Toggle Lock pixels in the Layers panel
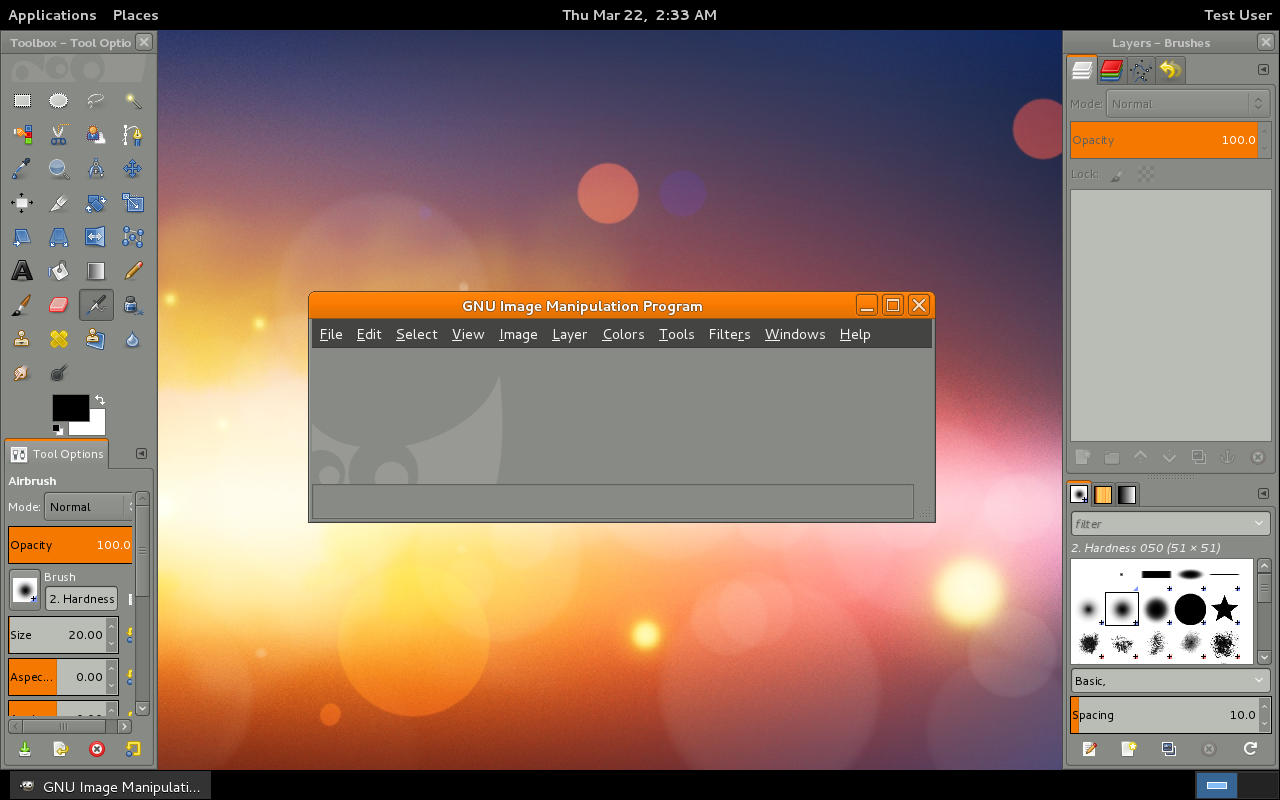Image resolution: width=1280 pixels, height=800 pixels. click(1114, 173)
